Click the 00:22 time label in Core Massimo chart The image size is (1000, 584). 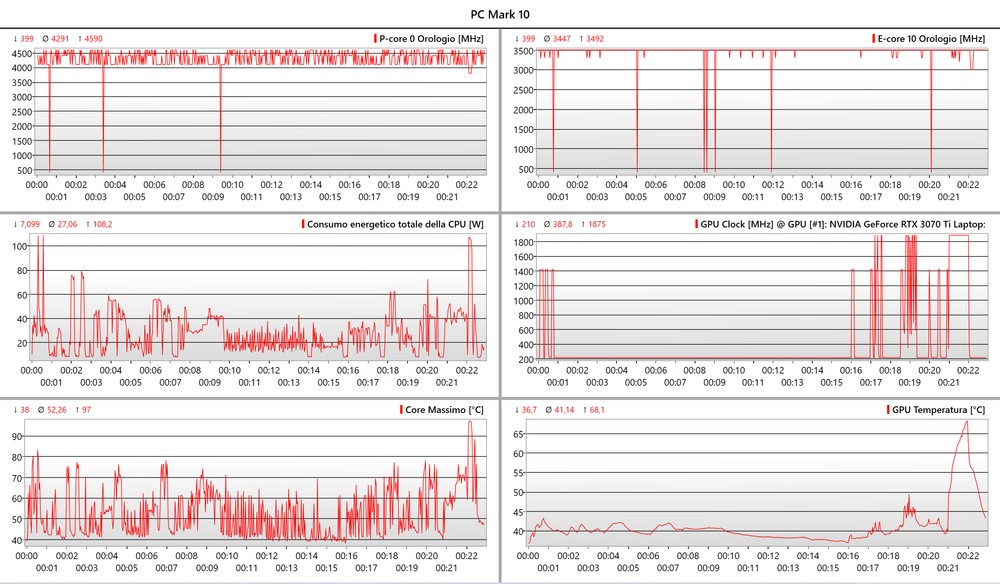click(x=464, y=556)
